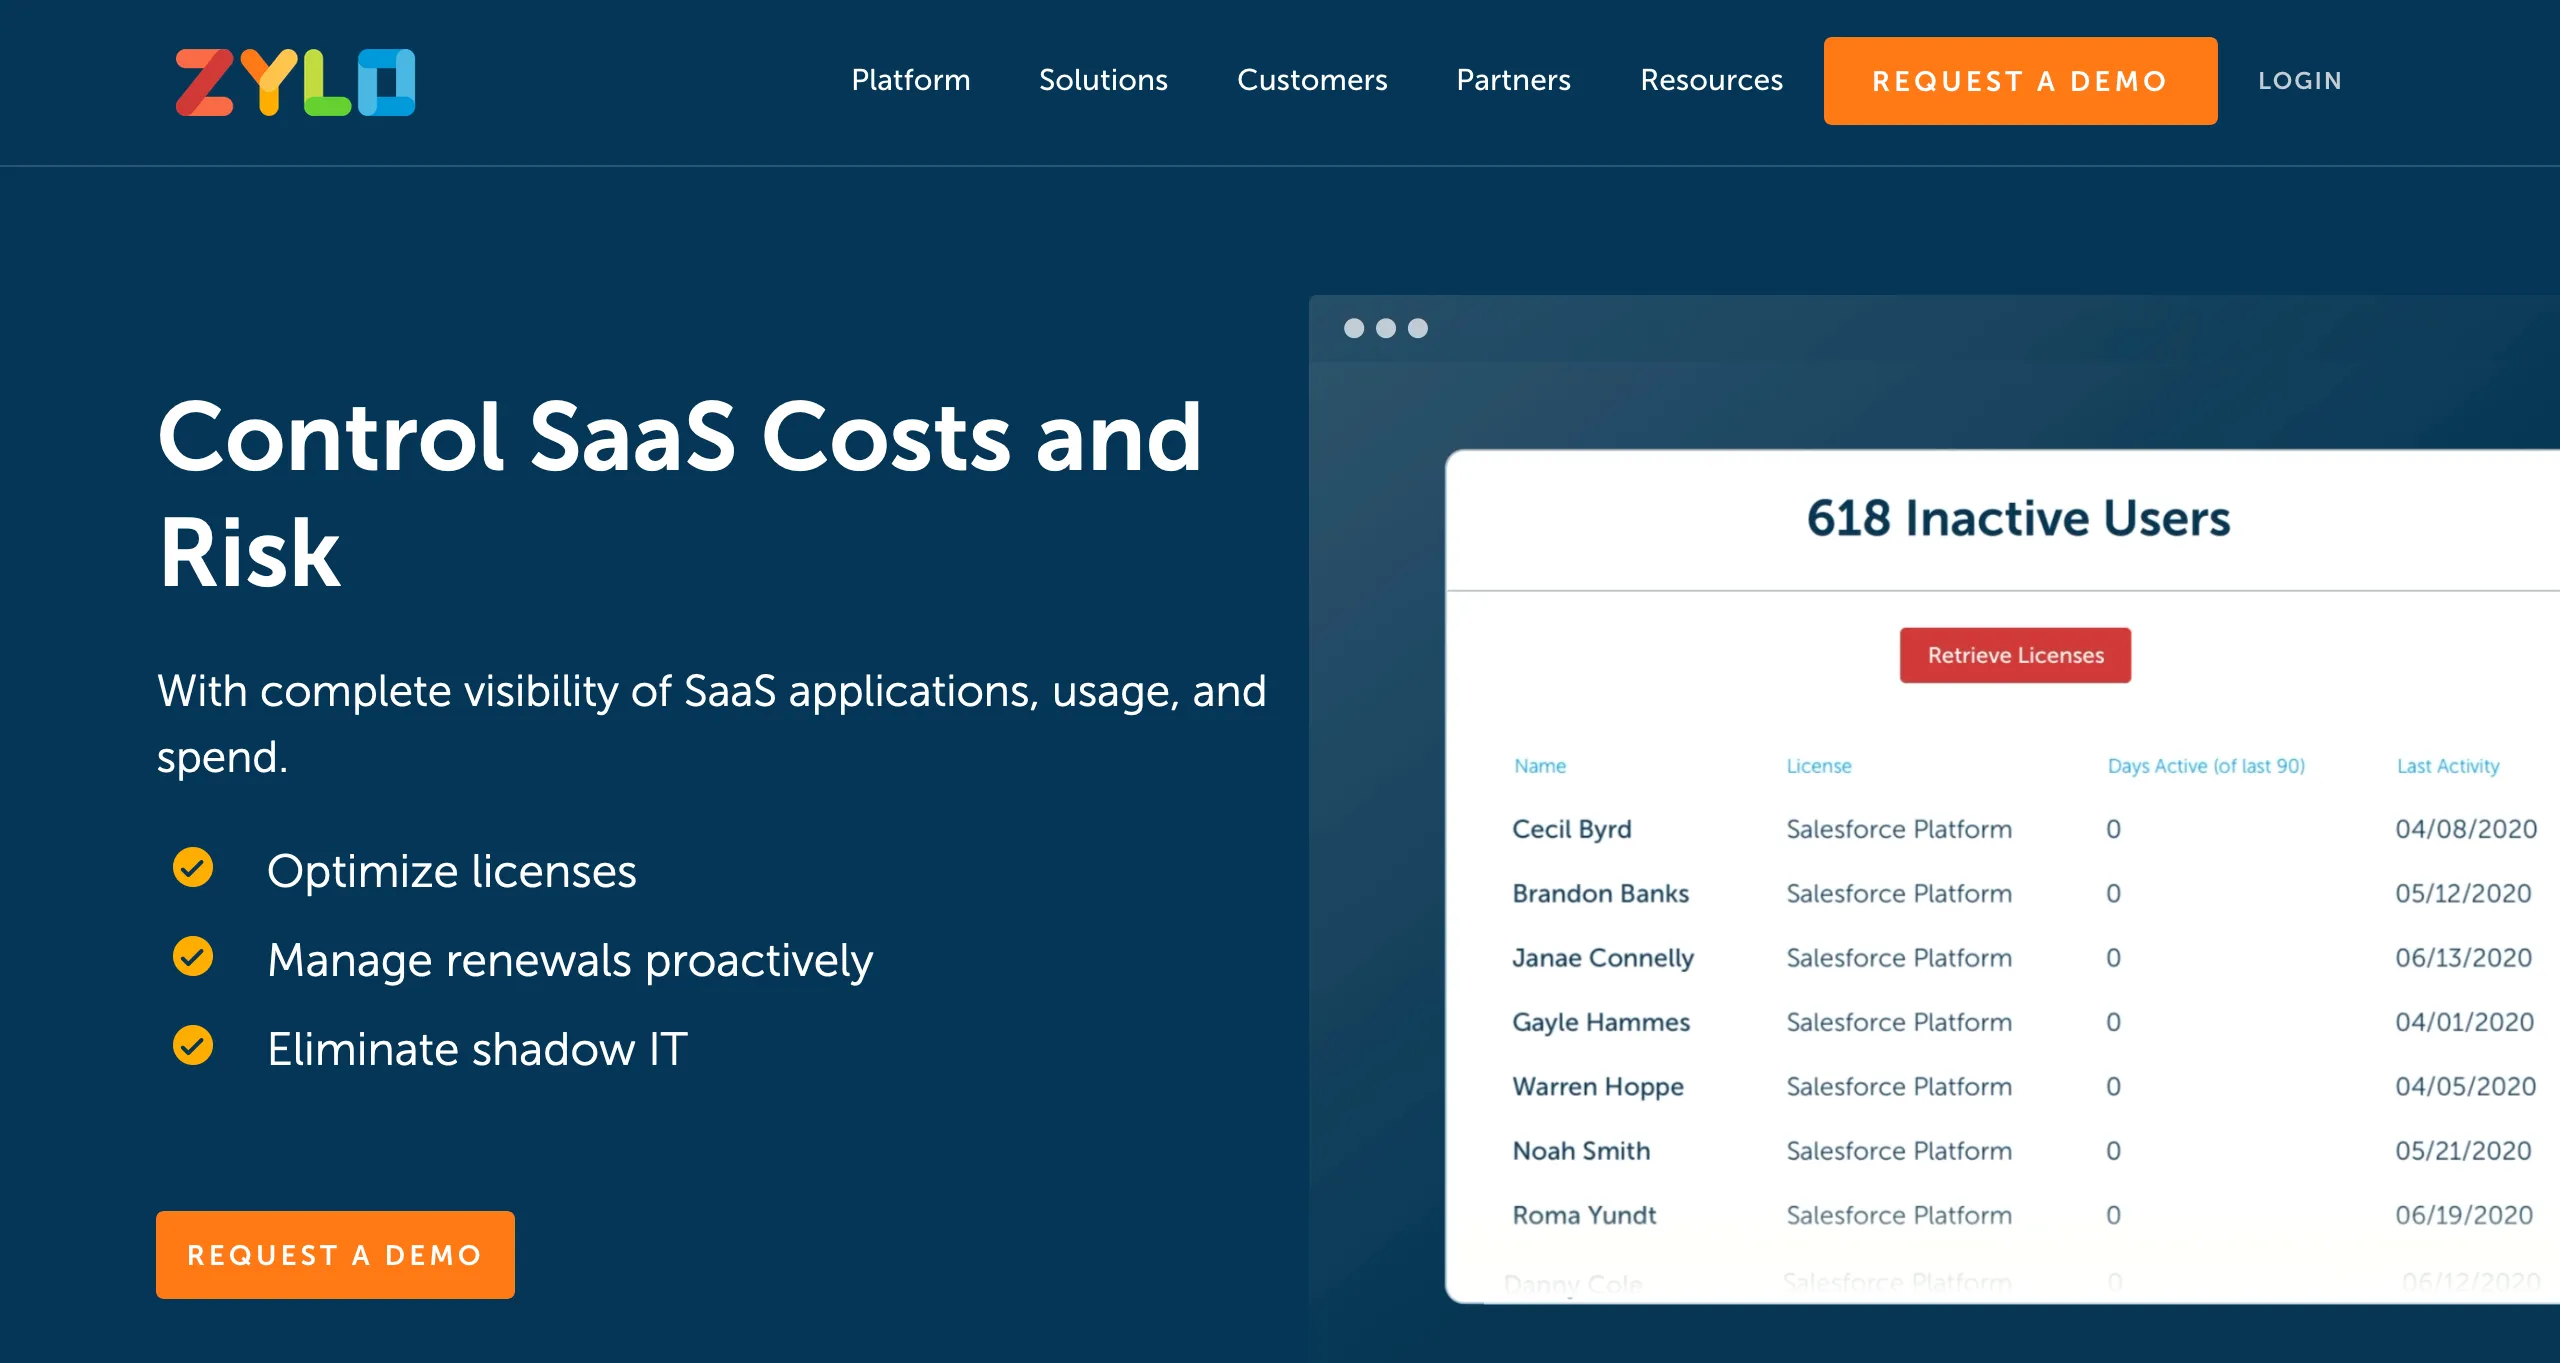Click the 04/01/2020 last activity date
This screenshot has width=2560, height=1363.
tap(2464, 1022)
